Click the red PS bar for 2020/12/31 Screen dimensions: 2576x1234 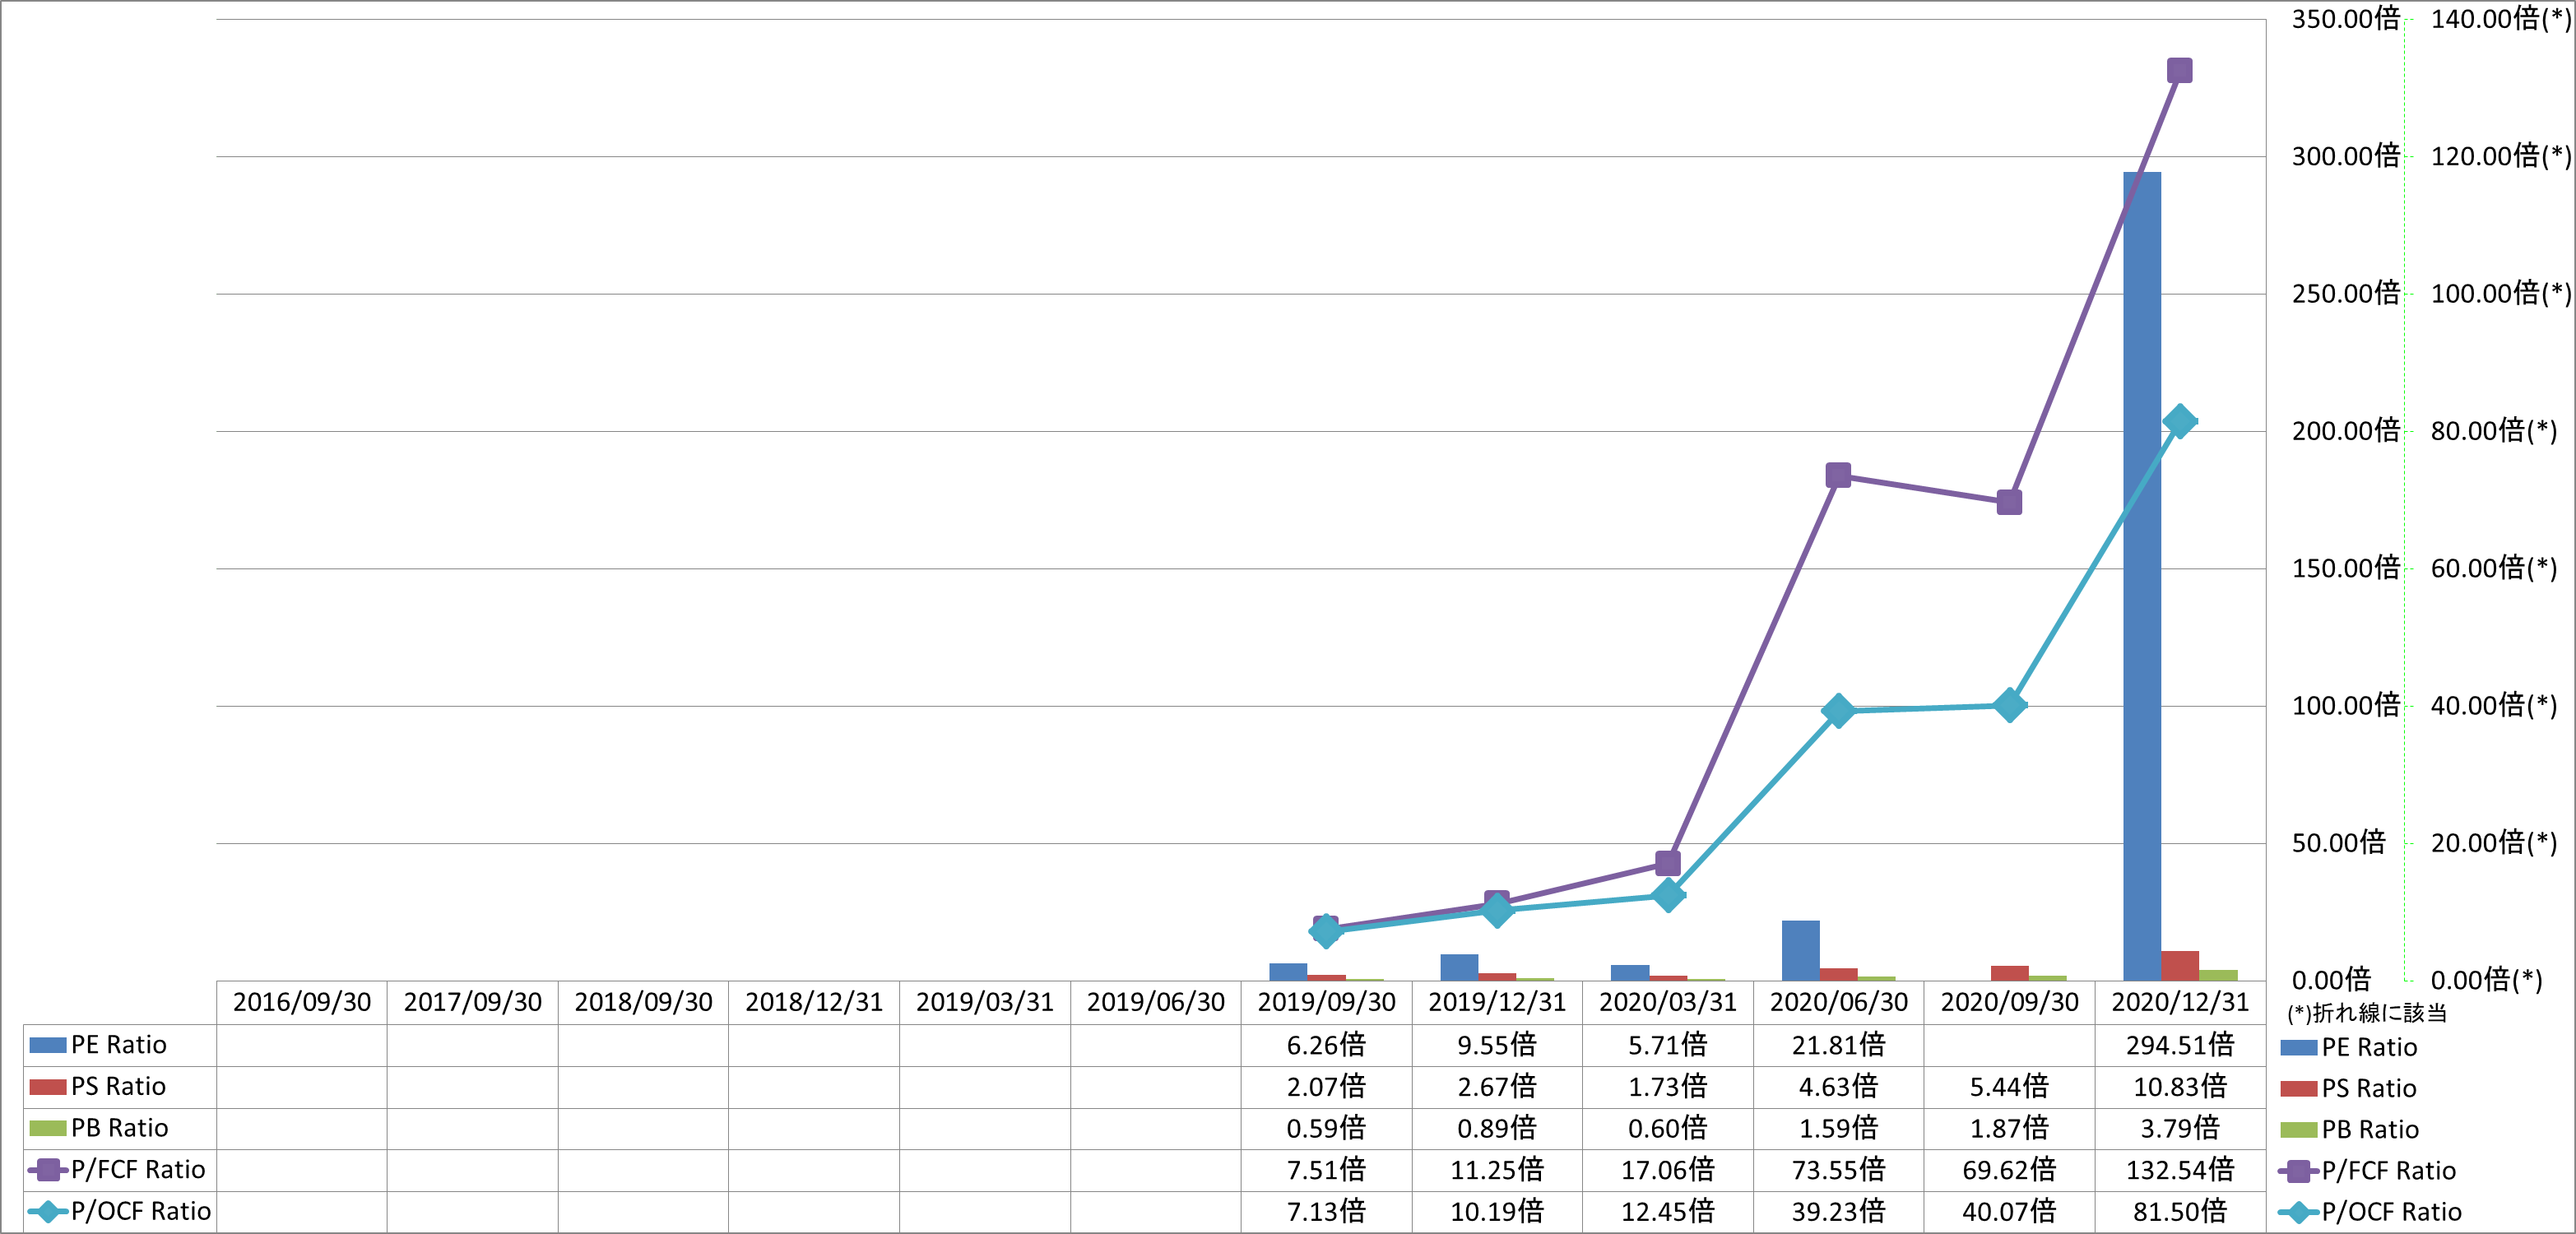(2180, 965)
